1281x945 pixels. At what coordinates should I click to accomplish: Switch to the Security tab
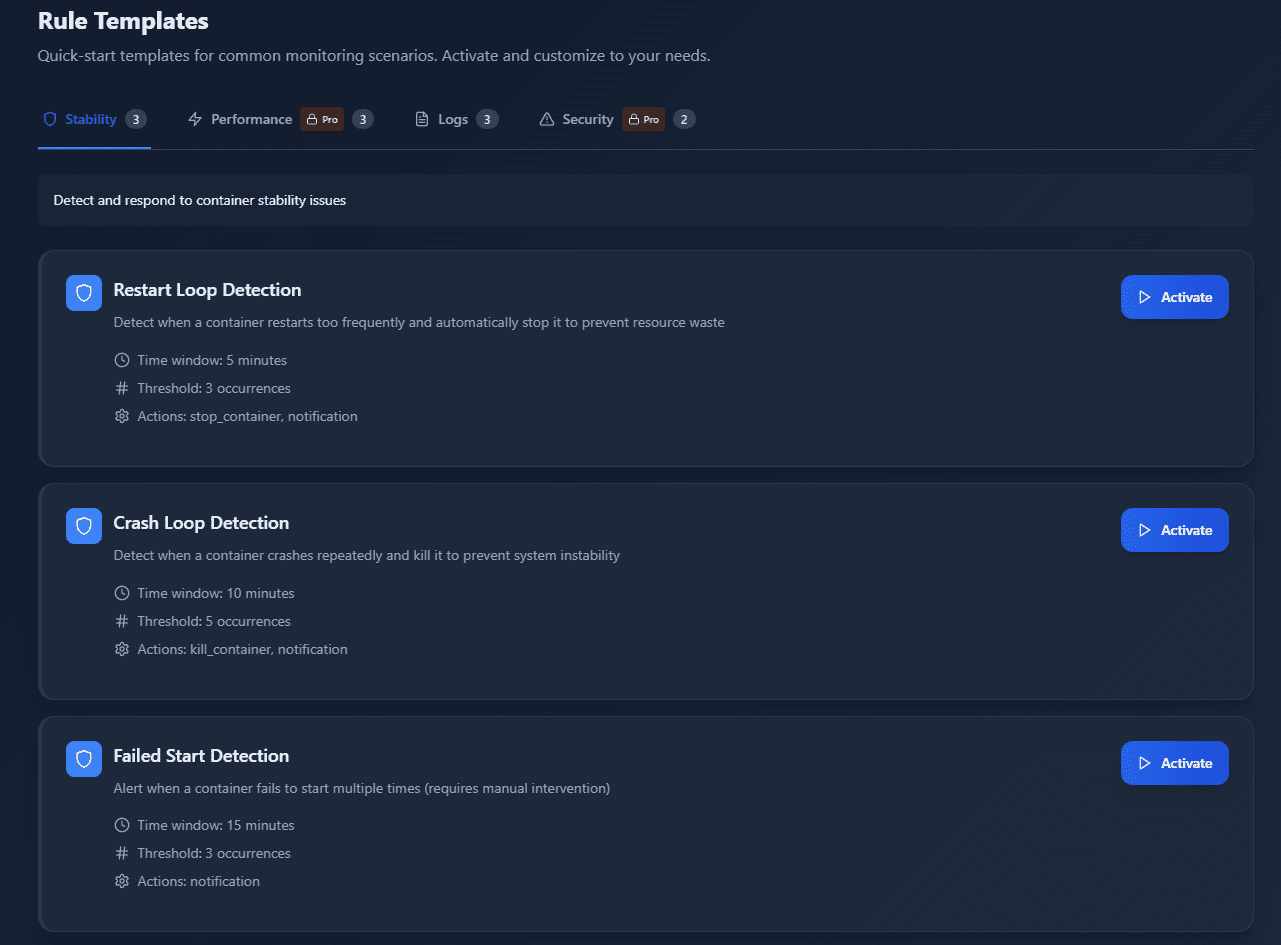(589, 119)
